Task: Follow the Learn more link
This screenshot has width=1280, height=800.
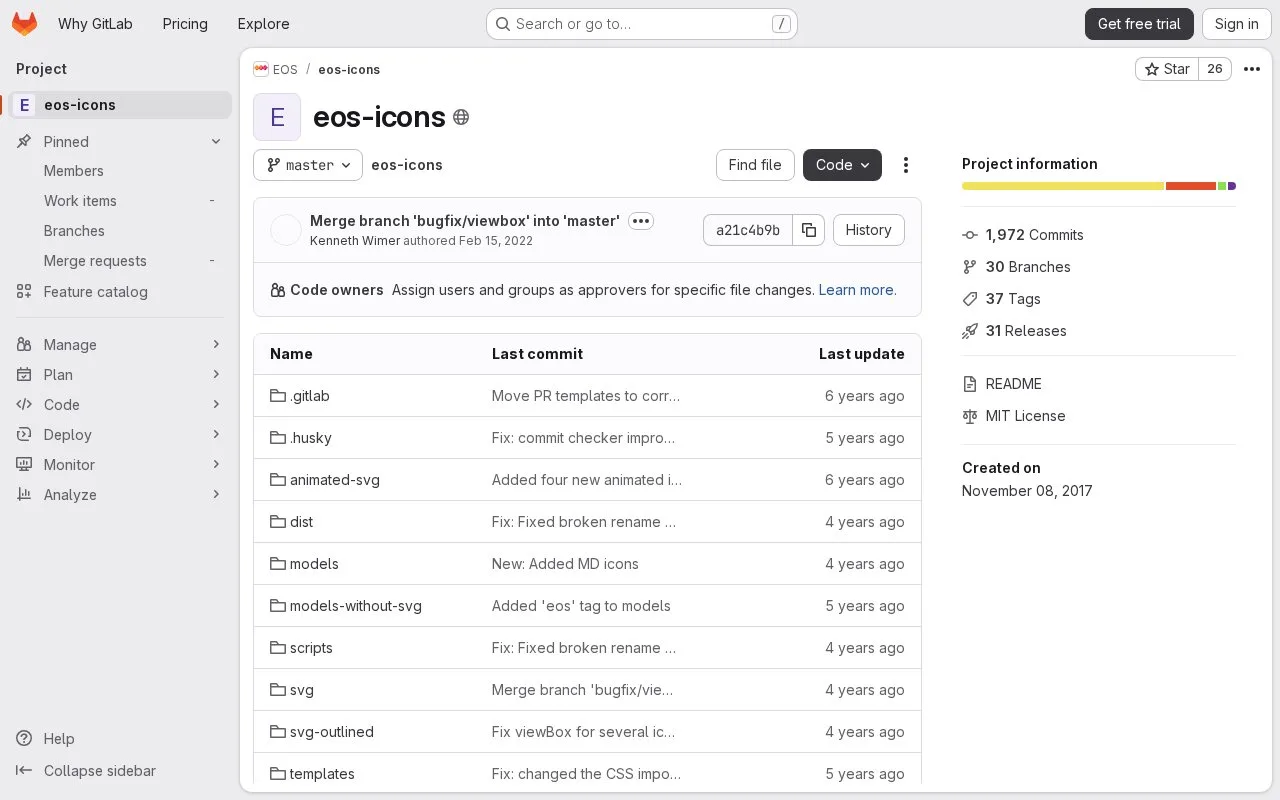Action: (857, 290)
